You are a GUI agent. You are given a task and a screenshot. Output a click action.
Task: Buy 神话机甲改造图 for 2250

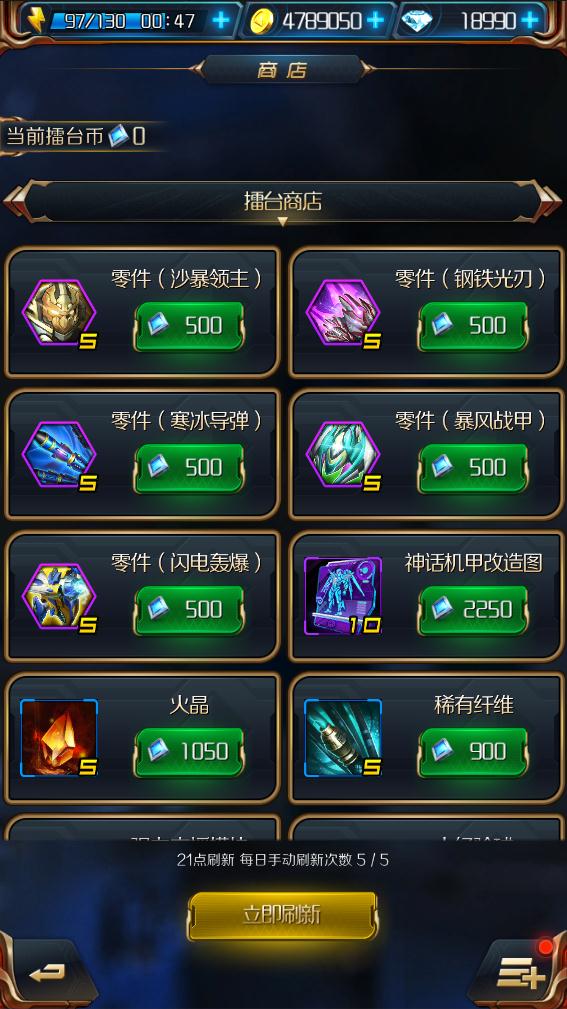pos(473,610)
